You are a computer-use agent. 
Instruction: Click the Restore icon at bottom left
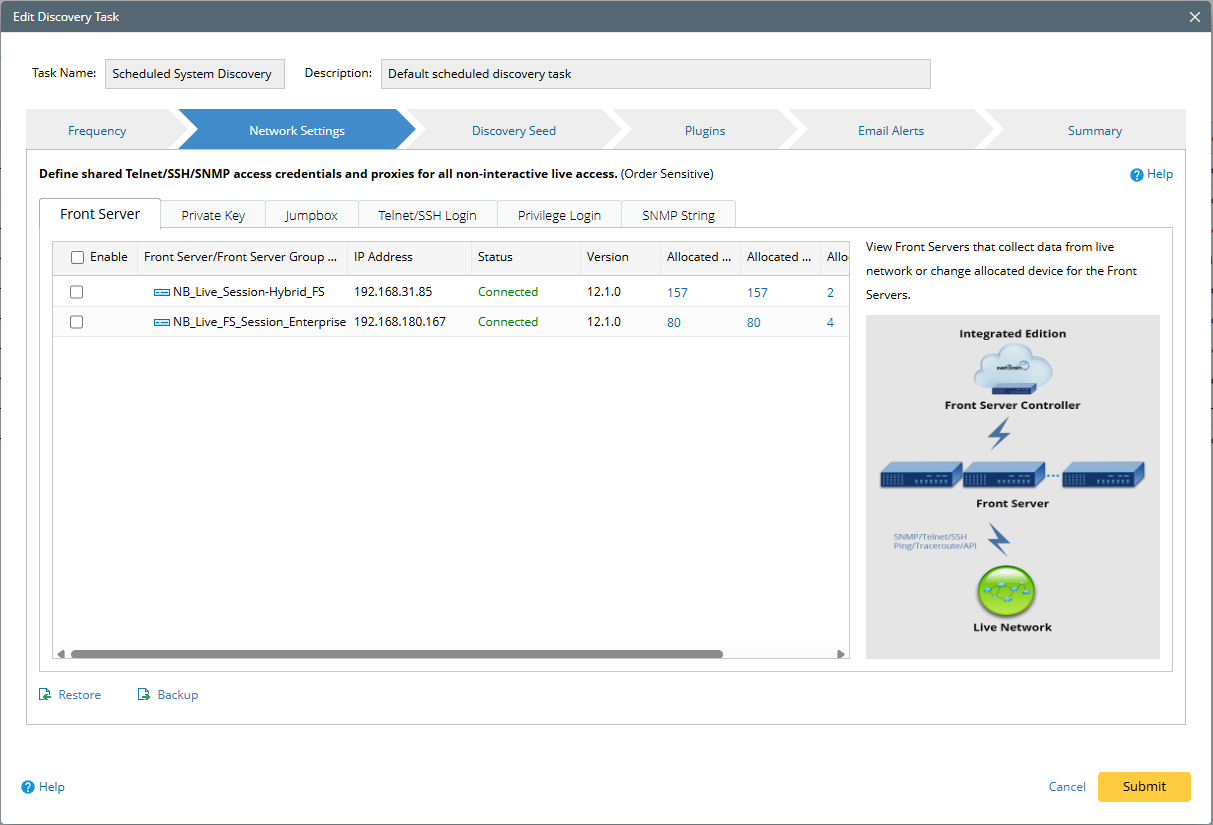45,695
